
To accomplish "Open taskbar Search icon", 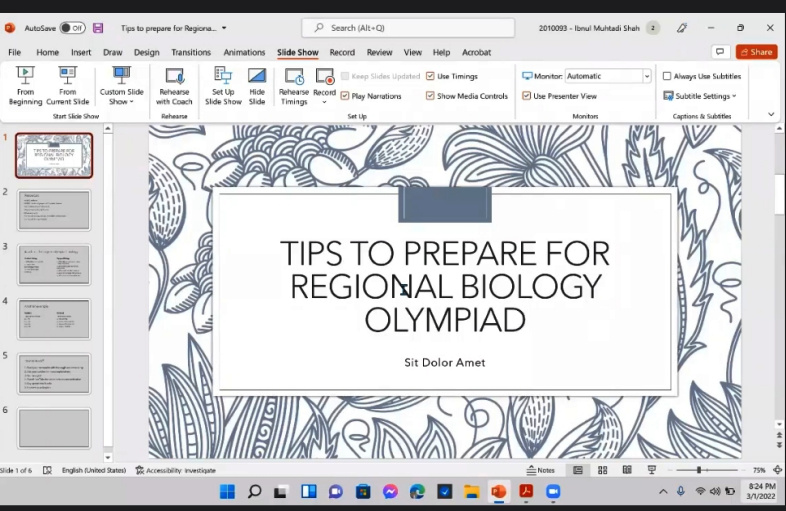I will (x=254, y=491).
